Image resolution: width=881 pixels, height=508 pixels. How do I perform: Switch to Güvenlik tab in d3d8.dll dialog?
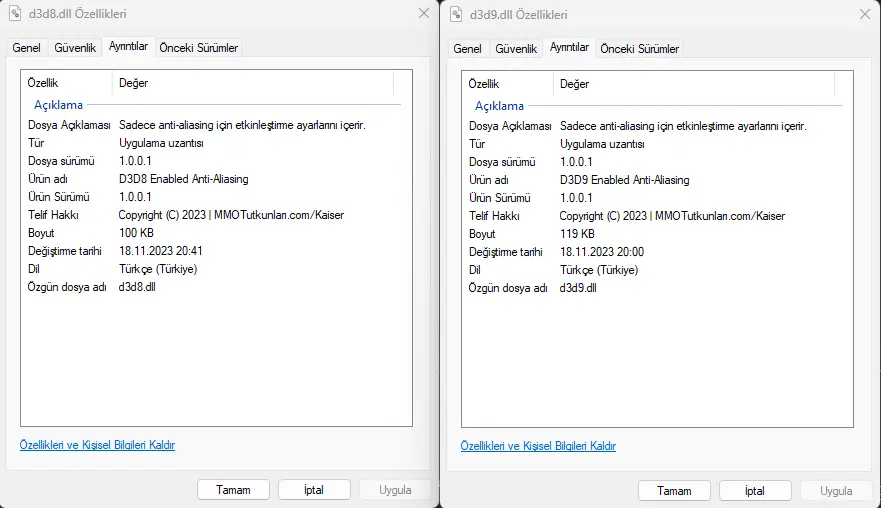pyautogui.click(x=75, y=48)
